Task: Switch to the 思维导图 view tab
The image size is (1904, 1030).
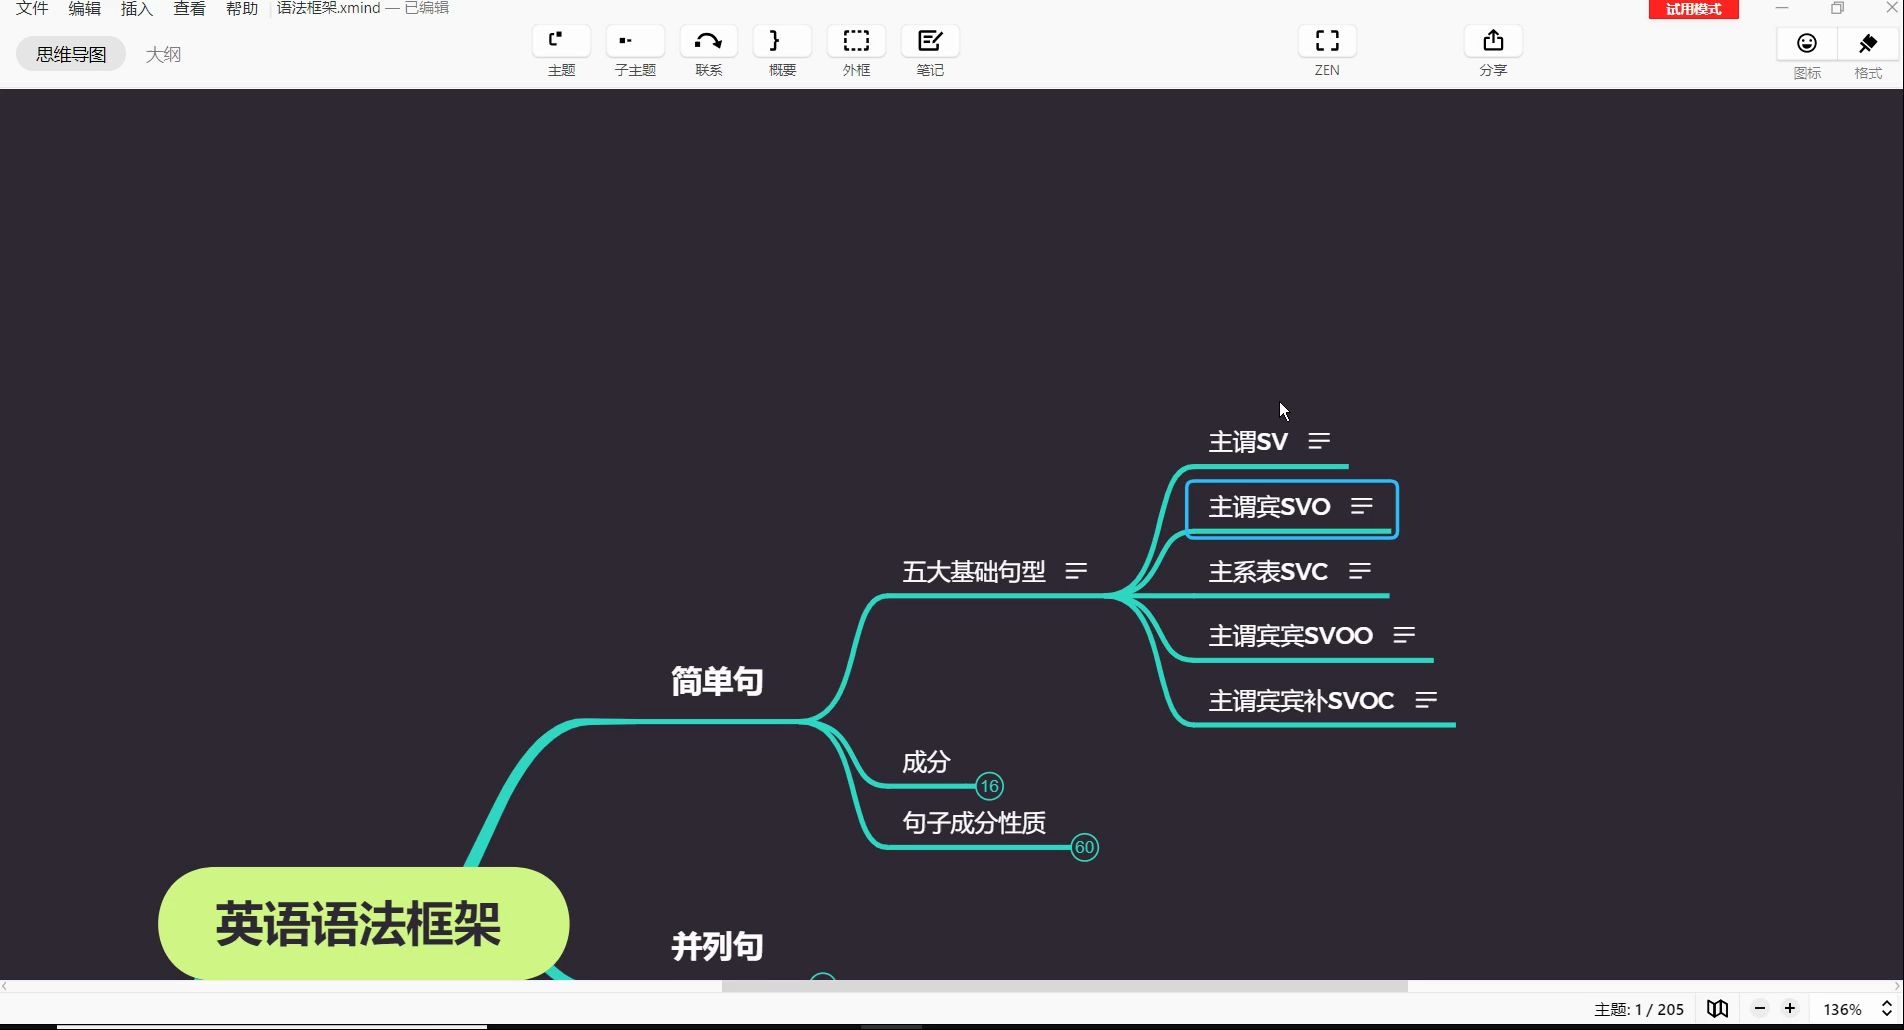Action: (x=71, y=54)
